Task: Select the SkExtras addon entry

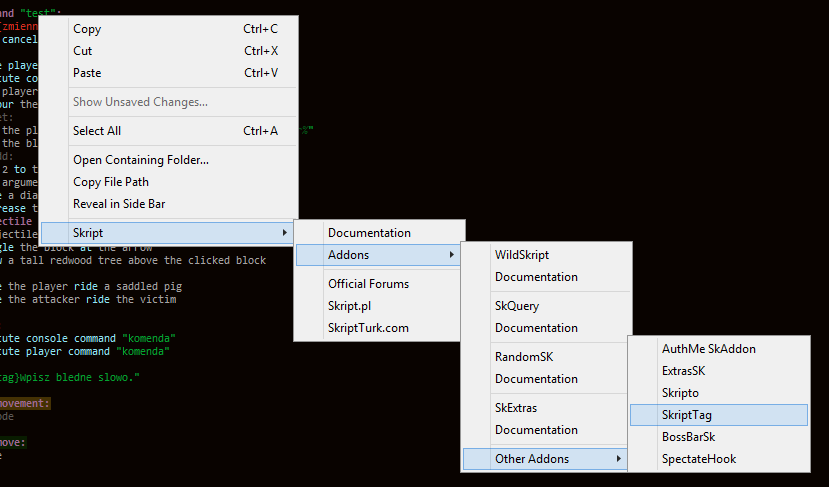Action: 546,408
